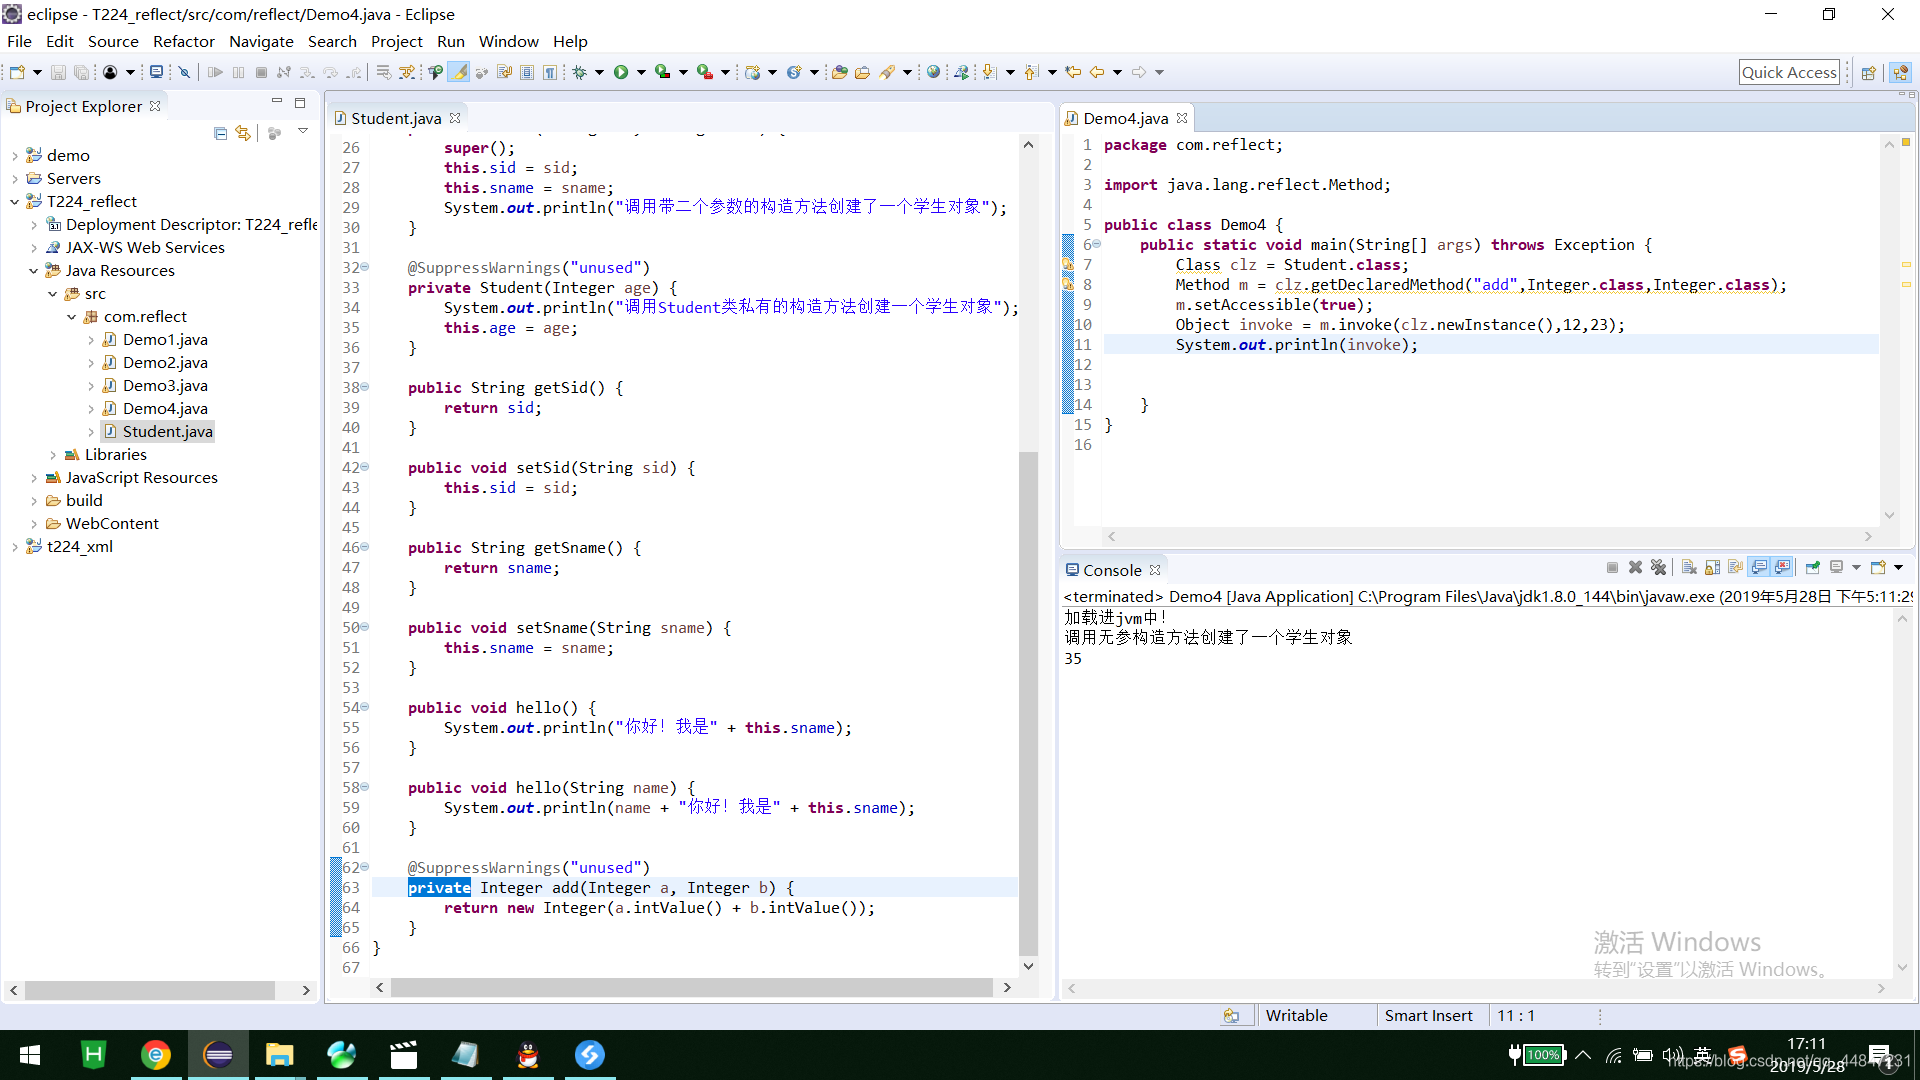Click the Save All toolbar icon
Viewport: 1920px width, 1080px height.
pos(81,72)
